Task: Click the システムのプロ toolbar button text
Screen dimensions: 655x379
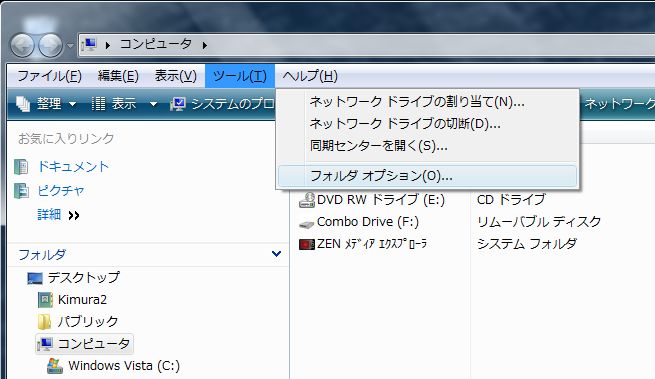Action: (x=232, y=104)
